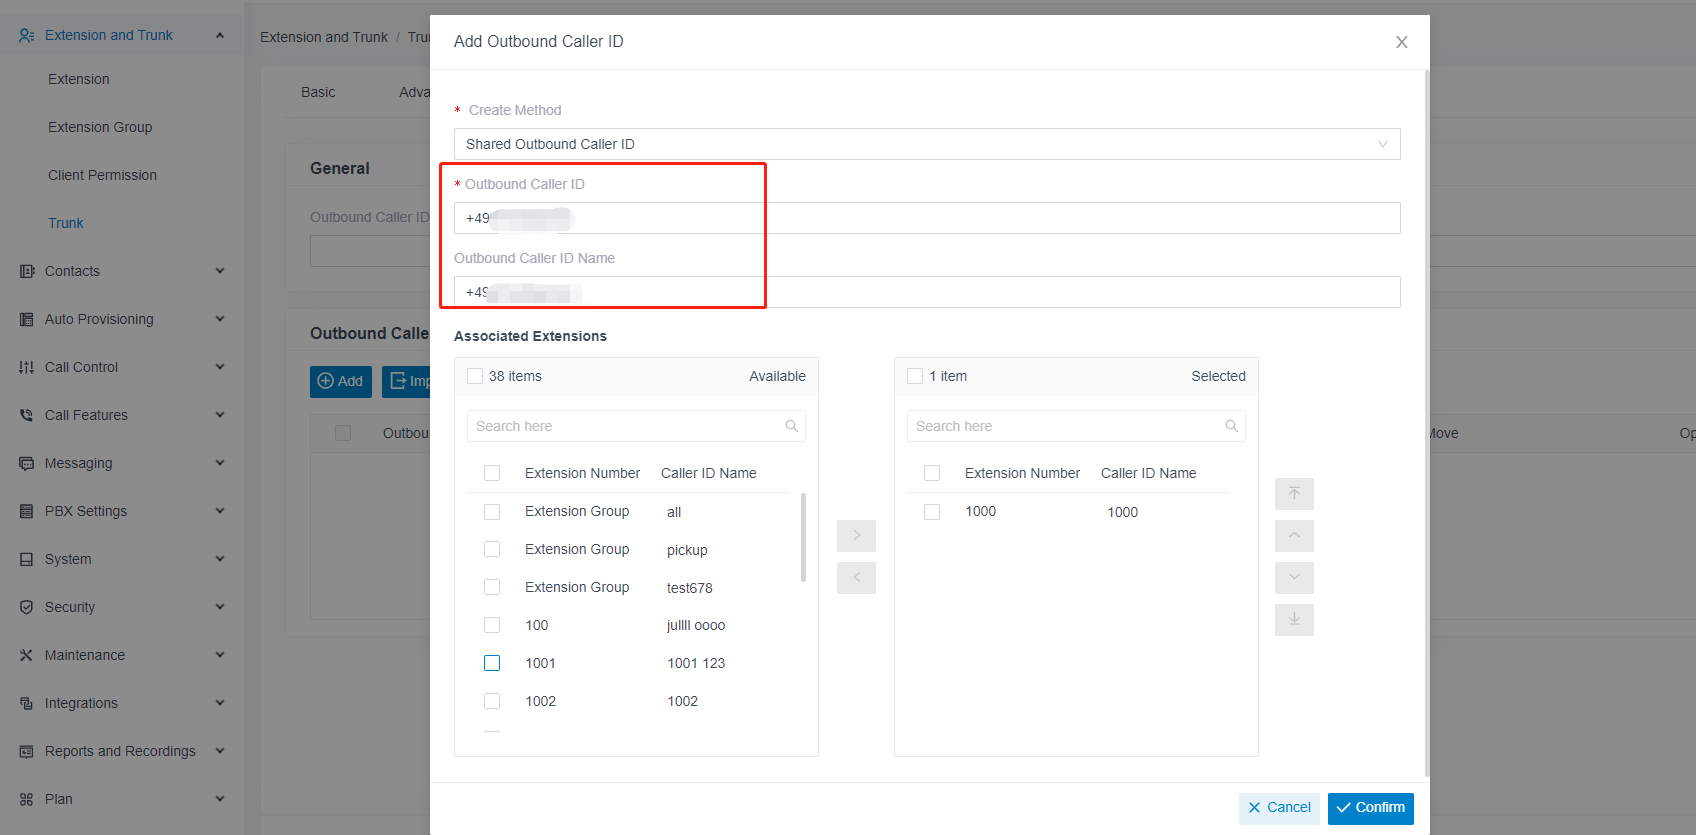Screen dimensions: 1696x835
Task: Click search magnifier icon in Selected panel
Action: 1231,426
